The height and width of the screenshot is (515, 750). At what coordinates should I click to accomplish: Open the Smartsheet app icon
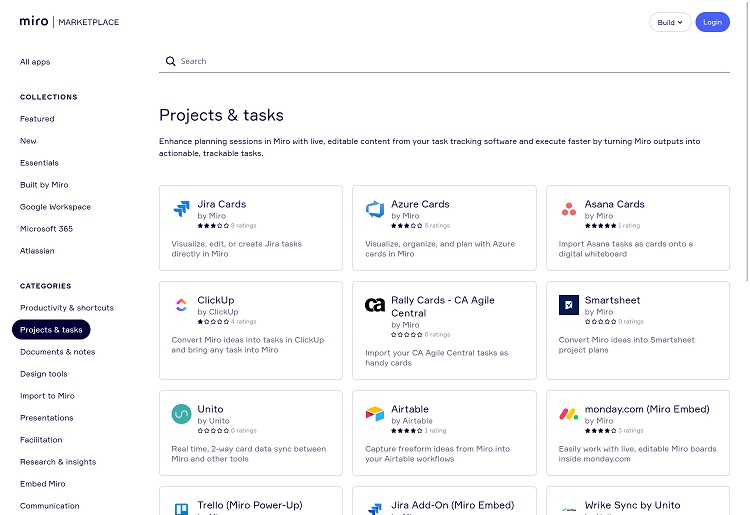point(569,305)
